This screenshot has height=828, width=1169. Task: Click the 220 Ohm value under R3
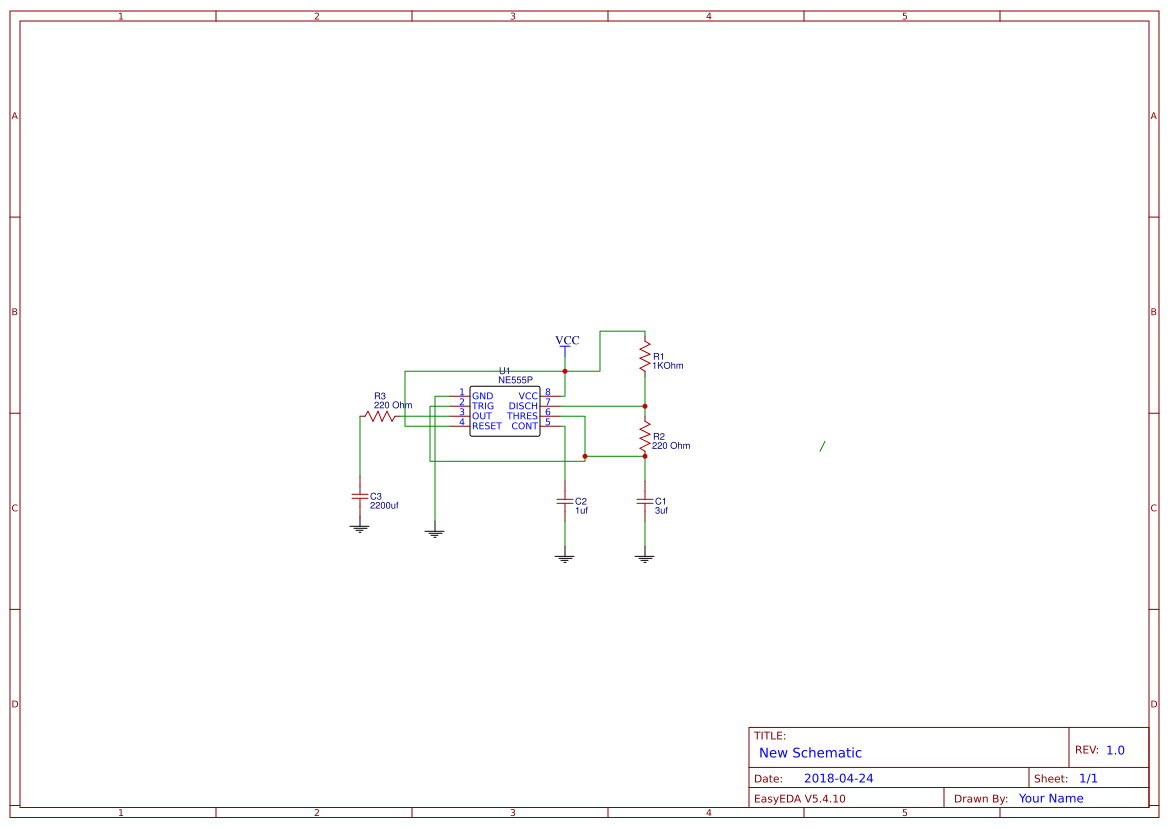393,405
